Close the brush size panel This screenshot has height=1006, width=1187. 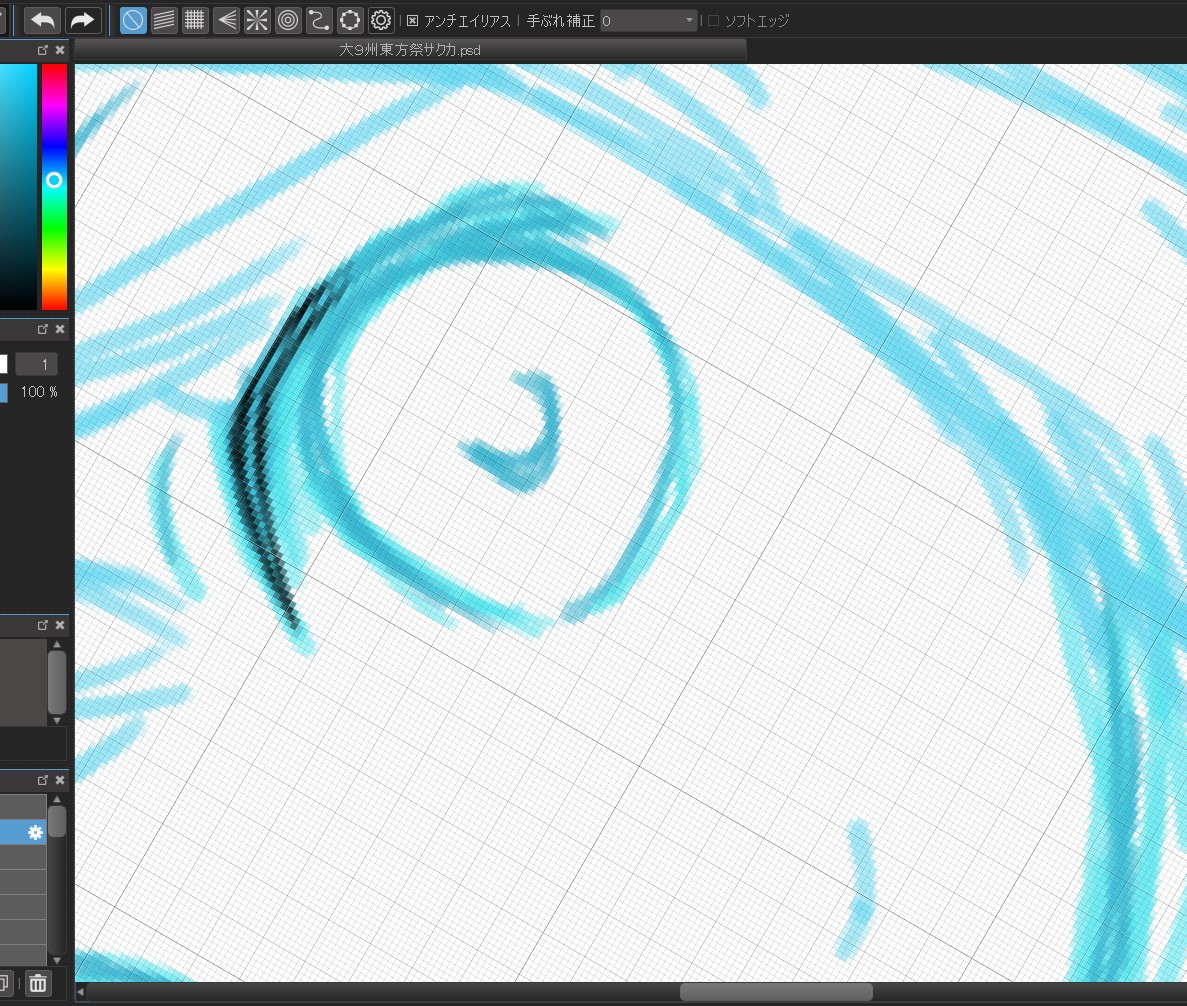pos(61,329)
